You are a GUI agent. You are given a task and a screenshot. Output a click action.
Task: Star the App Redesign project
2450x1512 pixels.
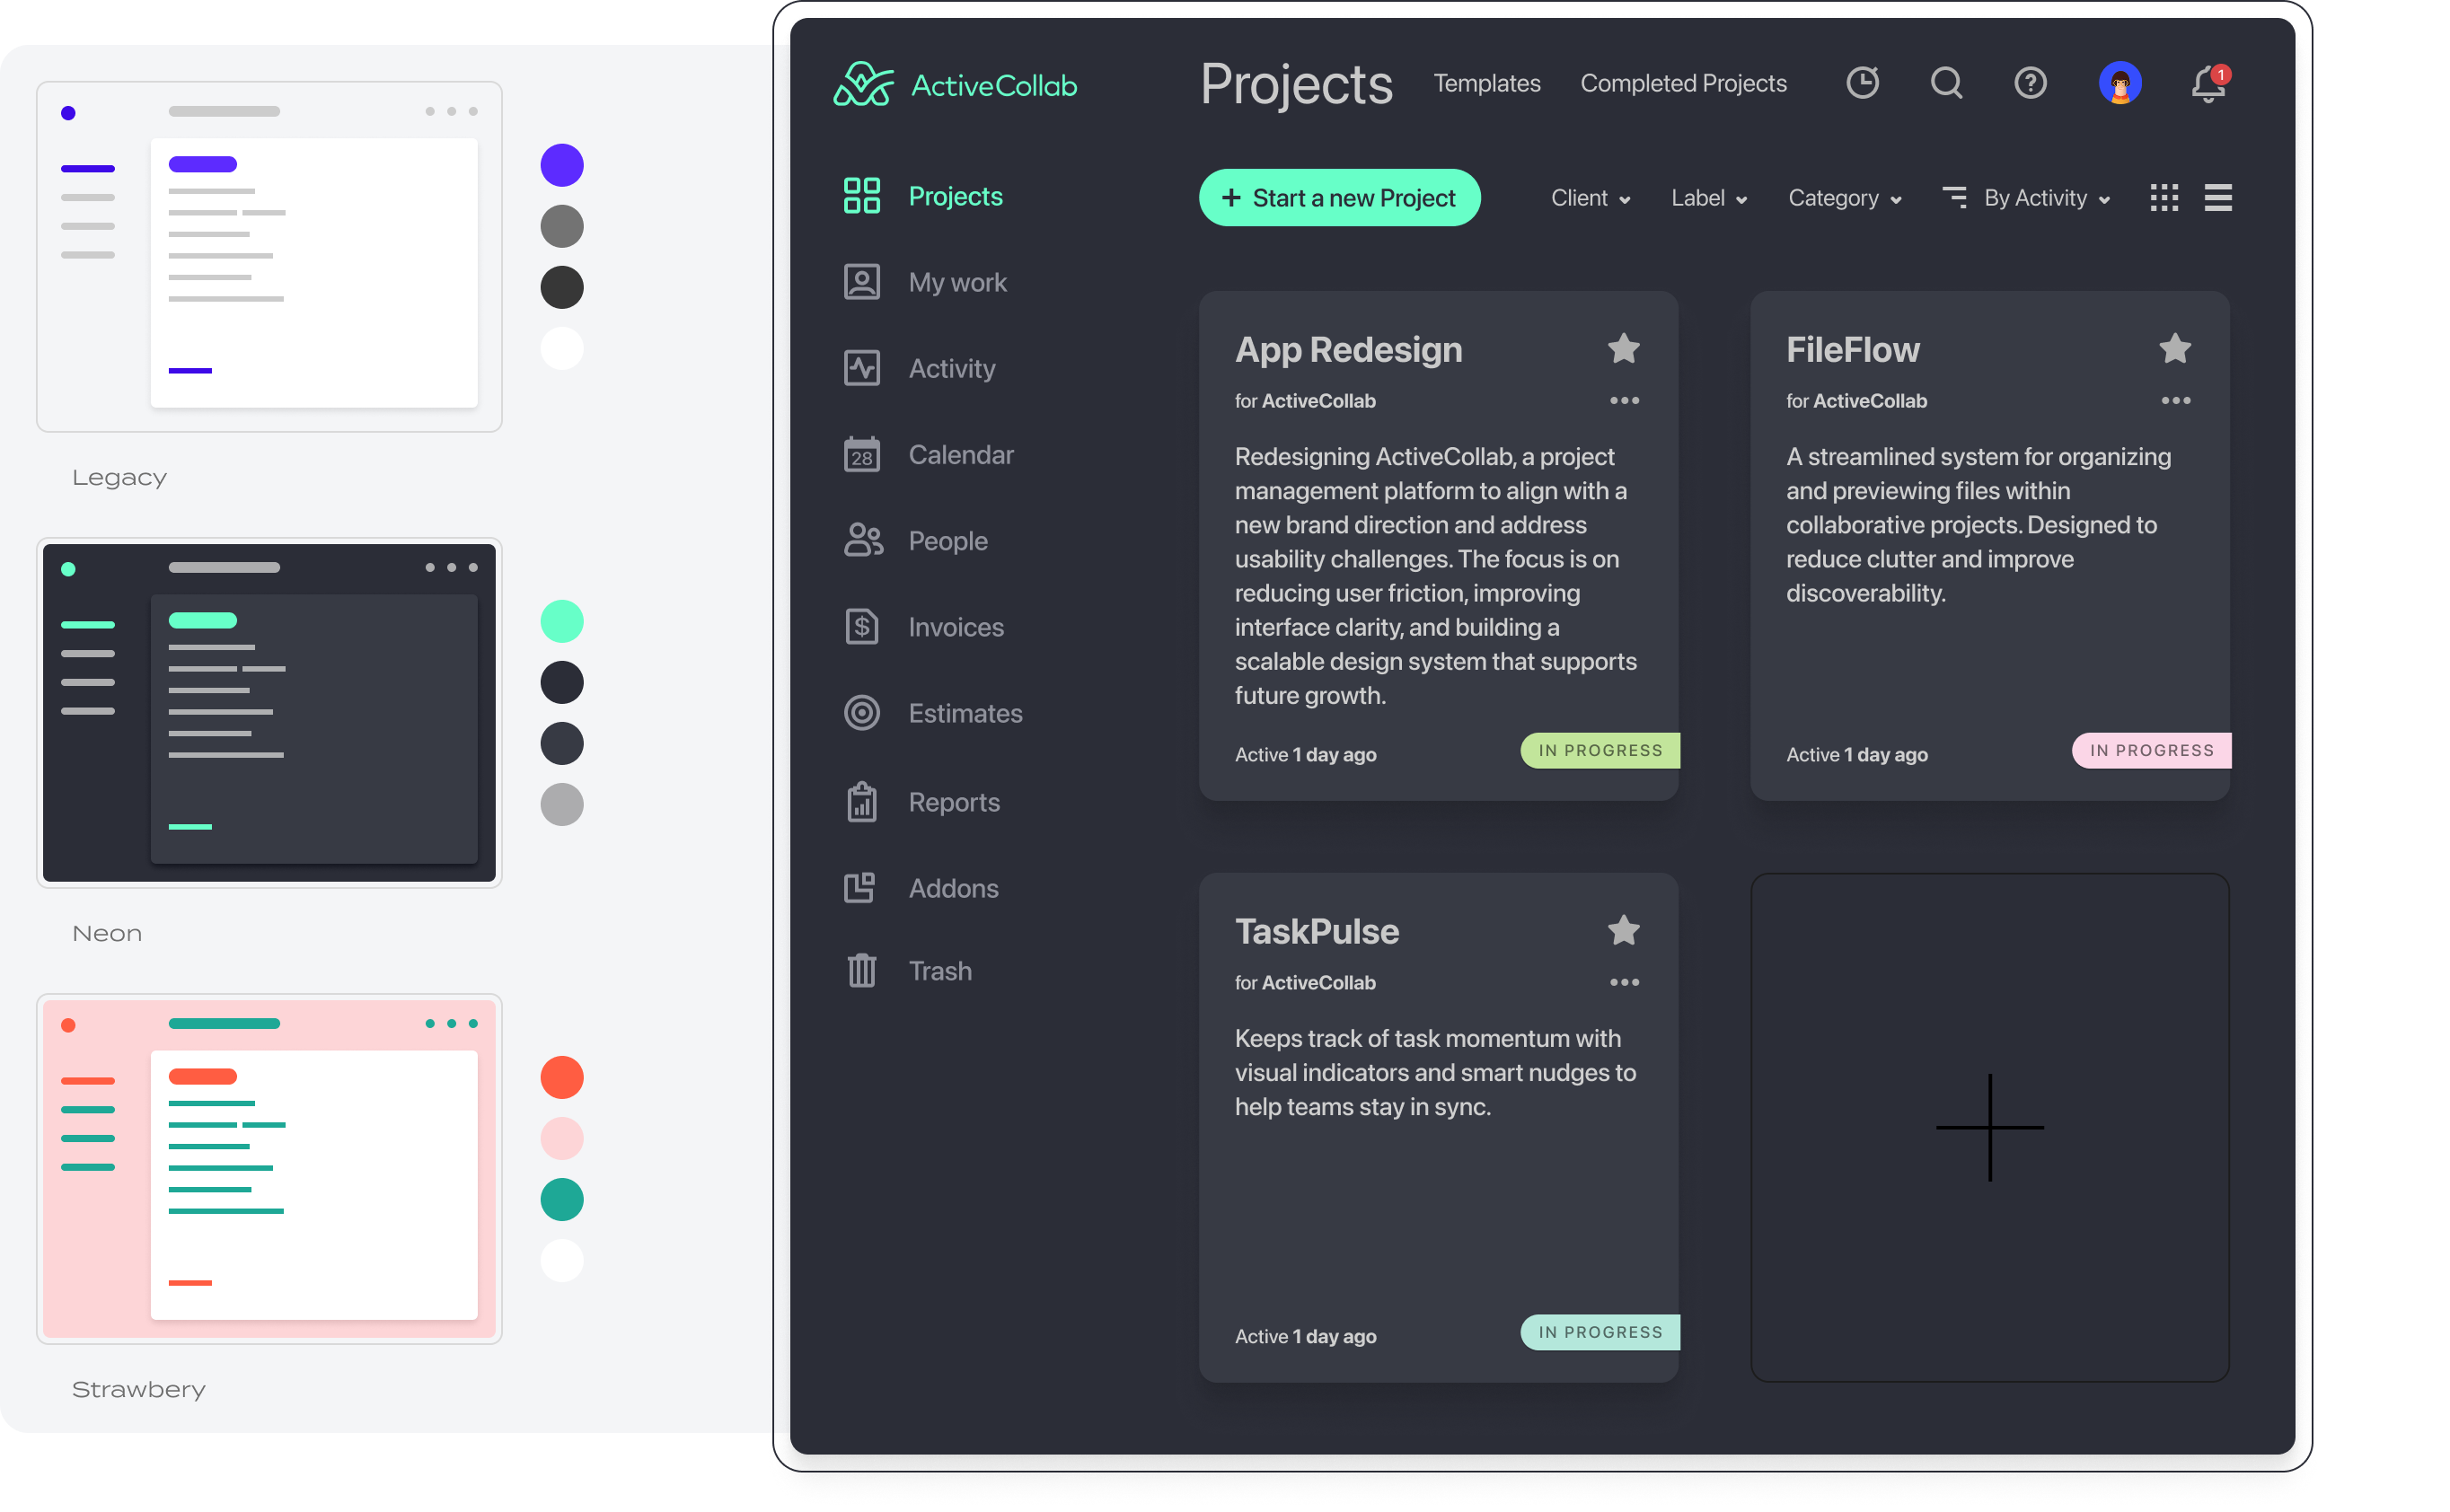click(x=1623, y=348)
